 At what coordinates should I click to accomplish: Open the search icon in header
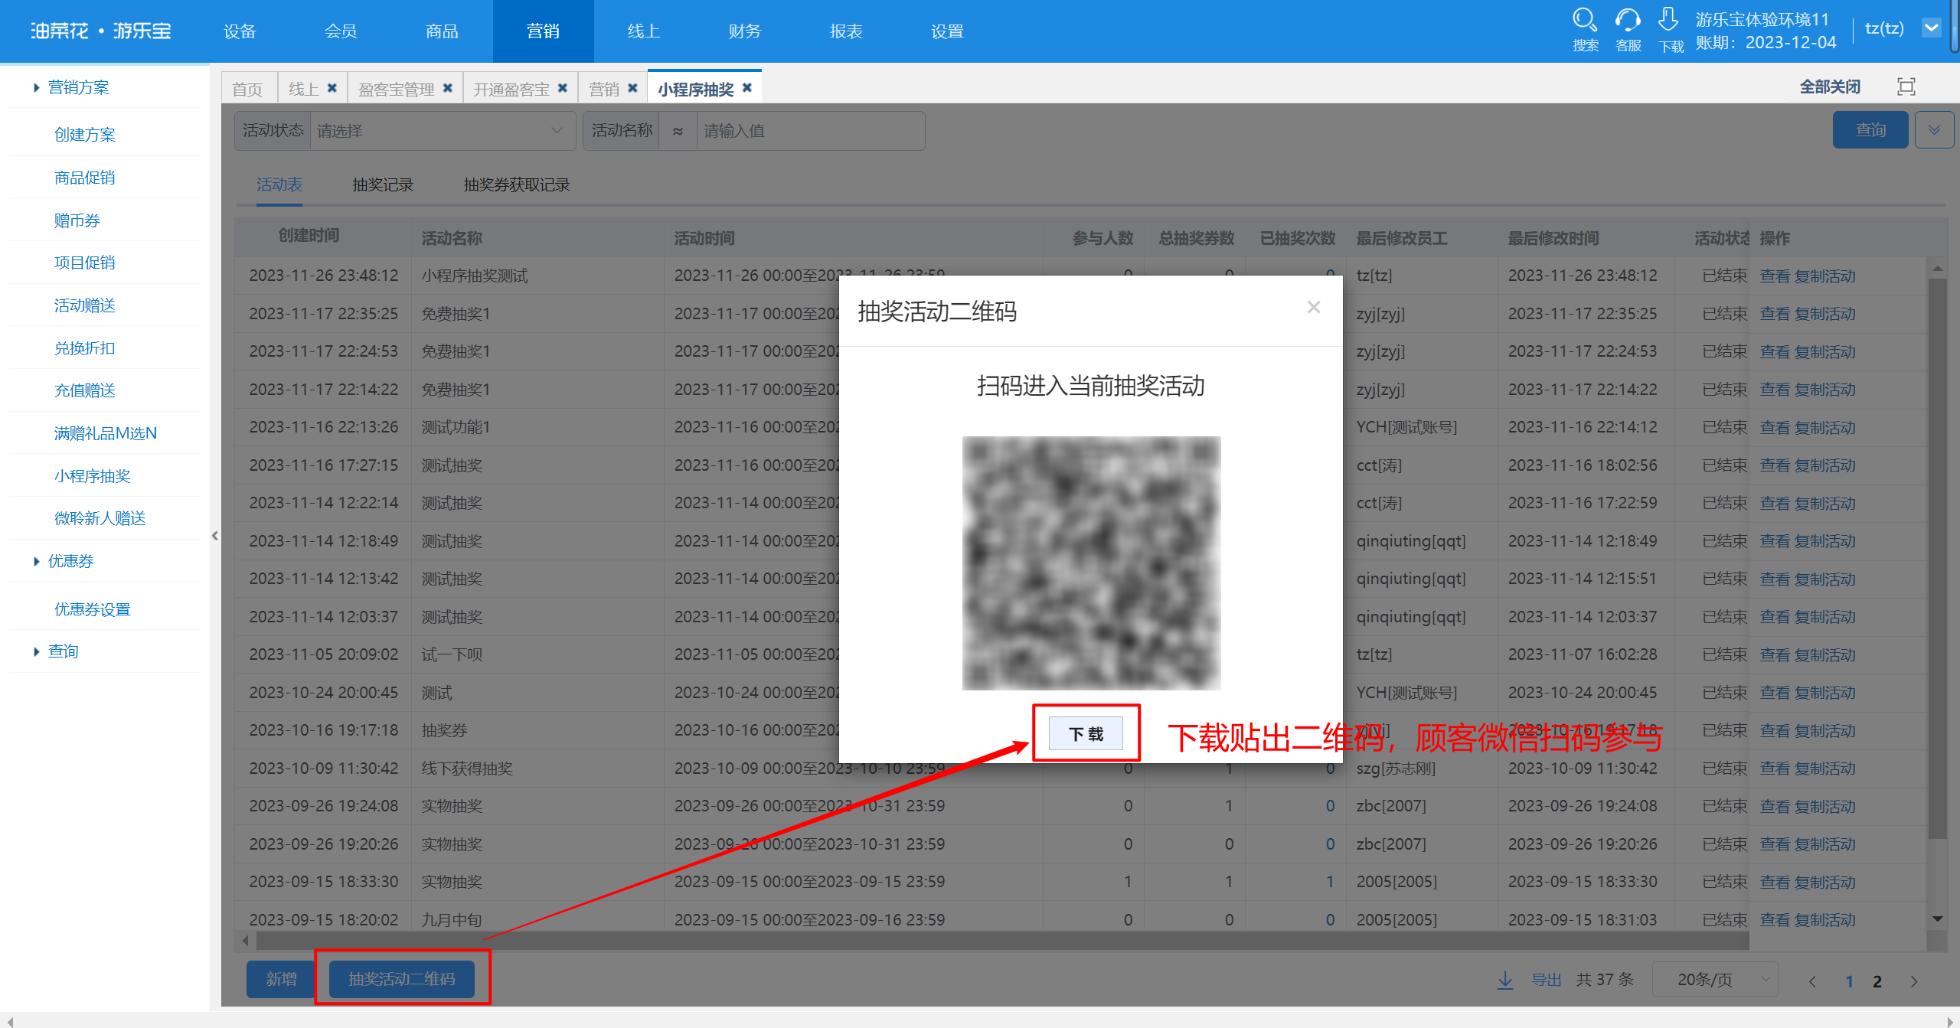pyautogui.click(x=1585, y=20)
